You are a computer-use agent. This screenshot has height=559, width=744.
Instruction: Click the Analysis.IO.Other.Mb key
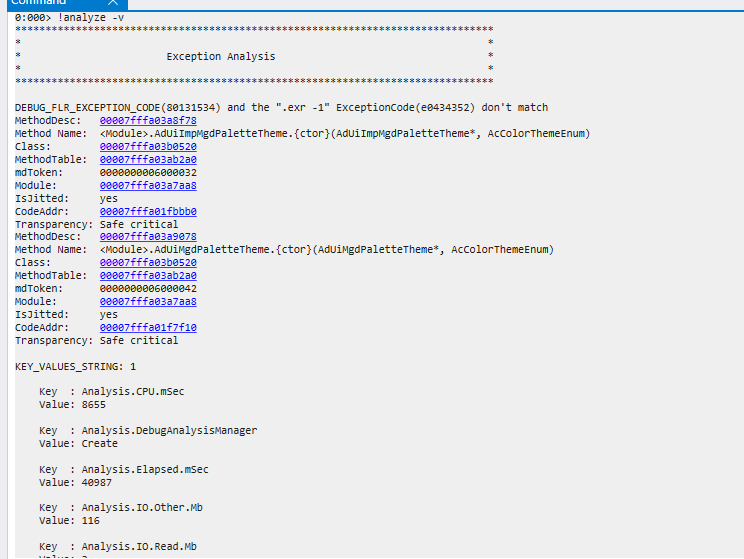142,508
